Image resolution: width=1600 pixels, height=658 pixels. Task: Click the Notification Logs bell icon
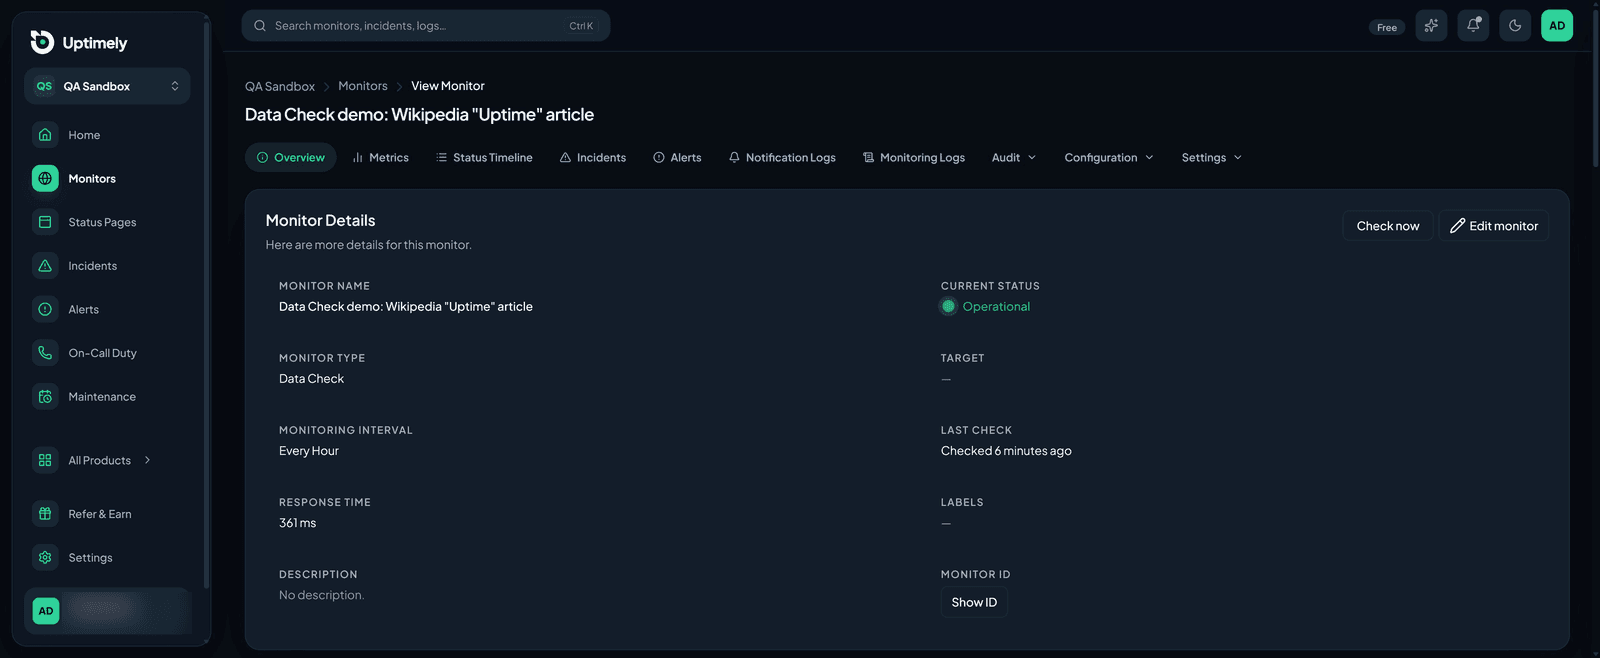point(734,158)
